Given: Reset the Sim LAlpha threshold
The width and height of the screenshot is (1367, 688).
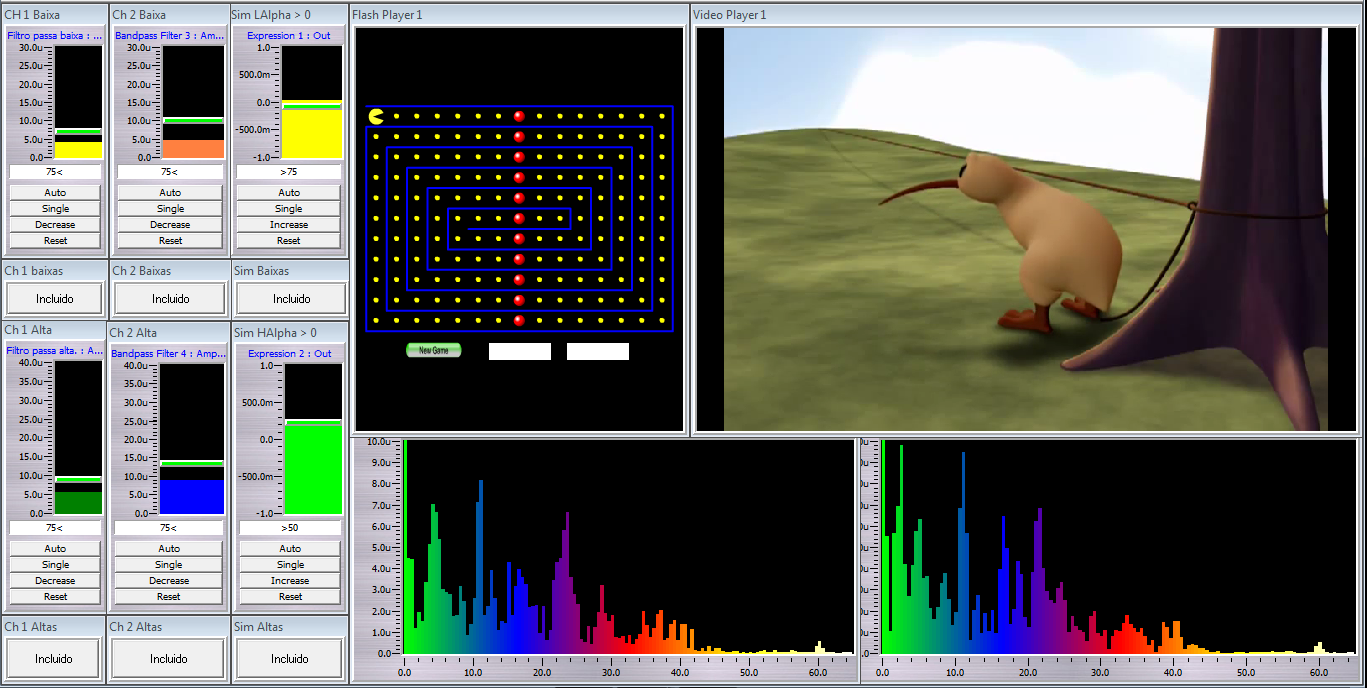Looking at the screenshot, I should 289,240.
